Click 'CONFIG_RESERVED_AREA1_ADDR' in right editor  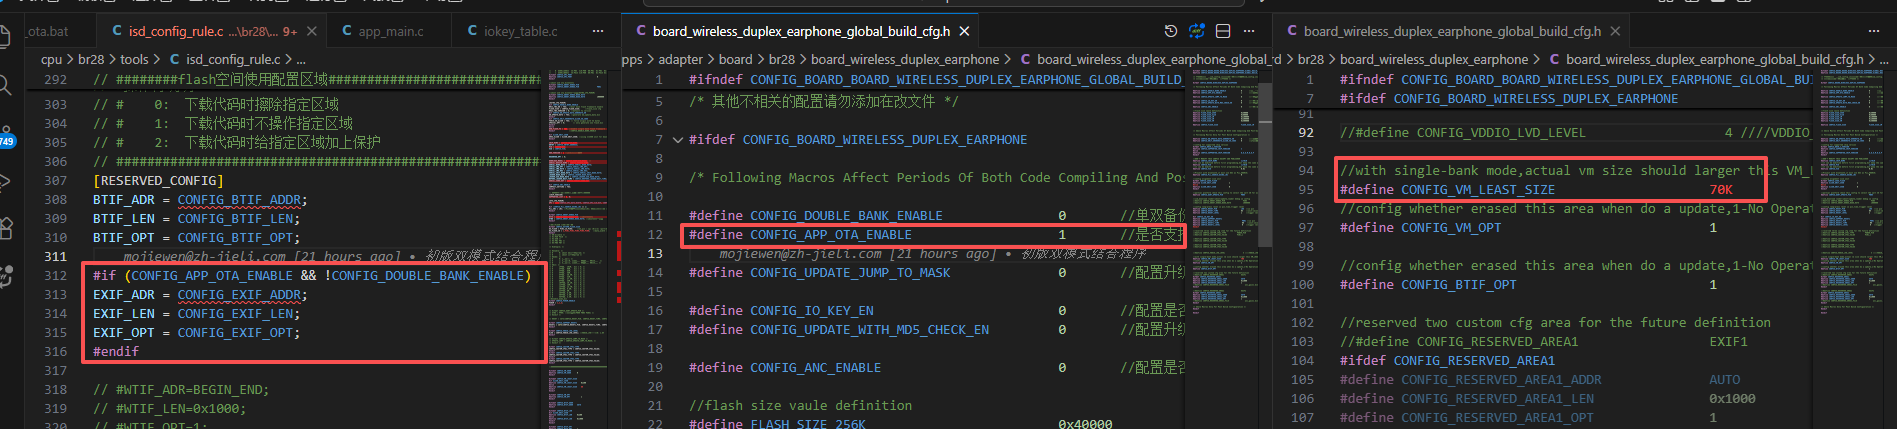1501,380
